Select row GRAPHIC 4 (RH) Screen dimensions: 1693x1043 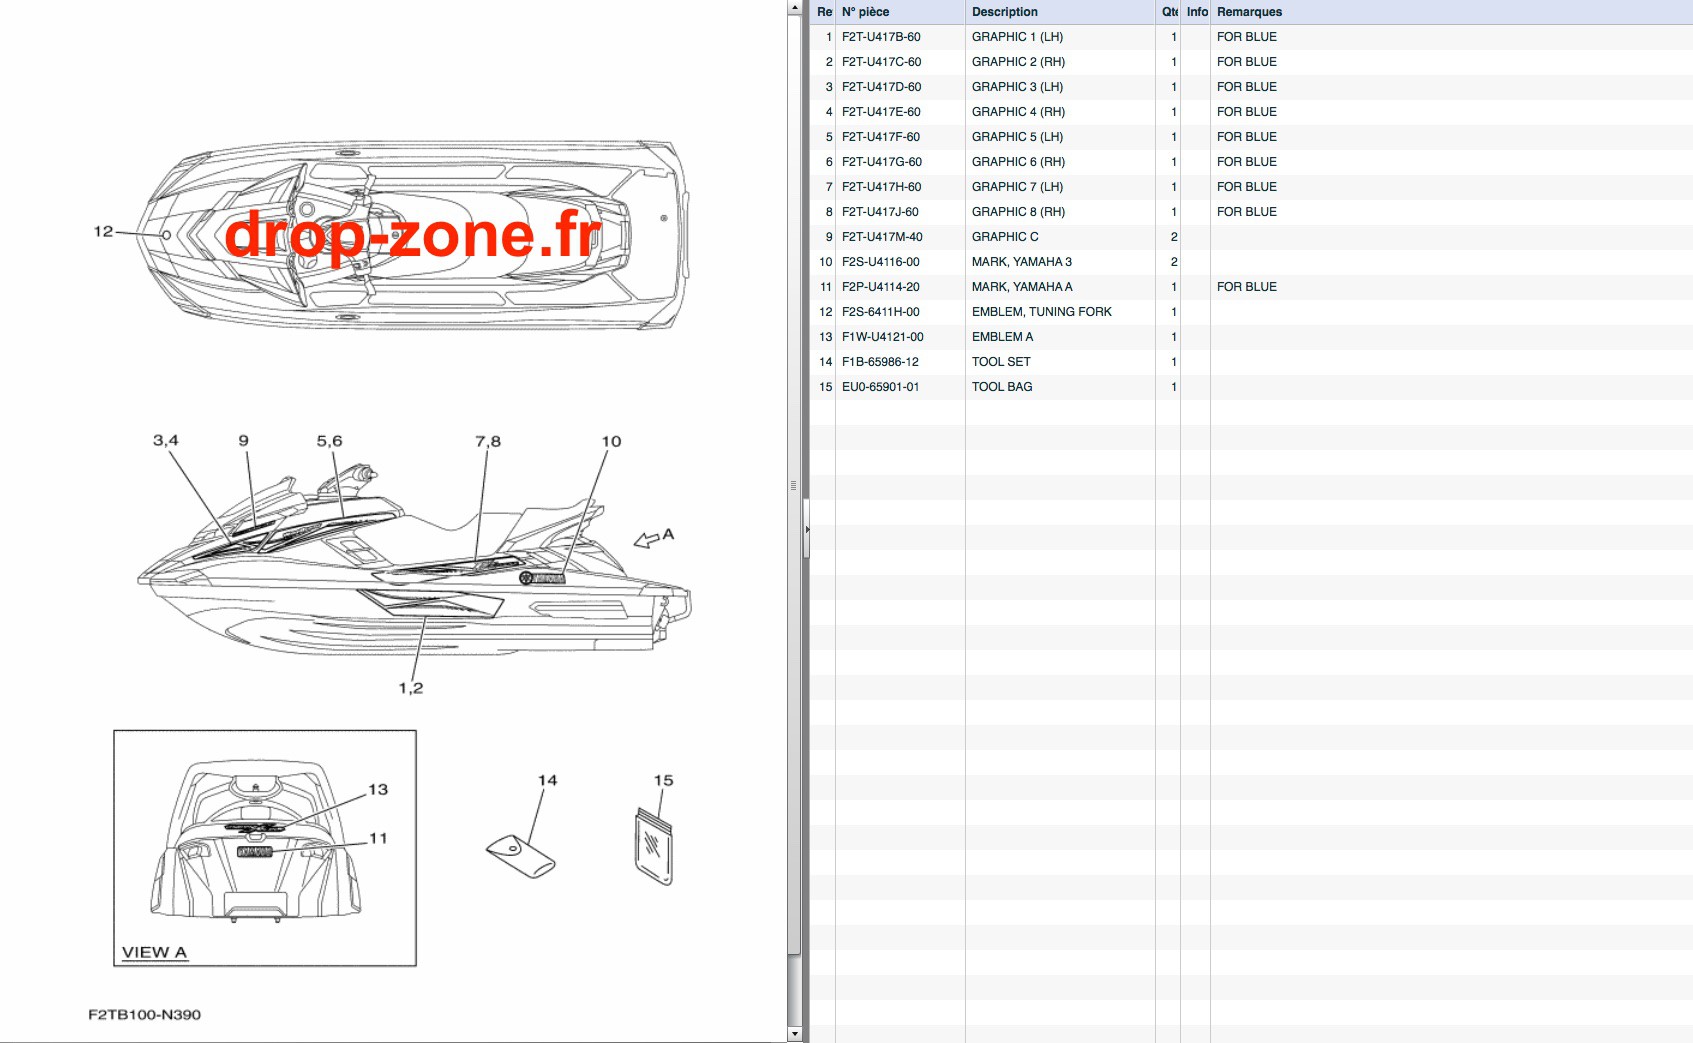click(x=1251, y=112)
